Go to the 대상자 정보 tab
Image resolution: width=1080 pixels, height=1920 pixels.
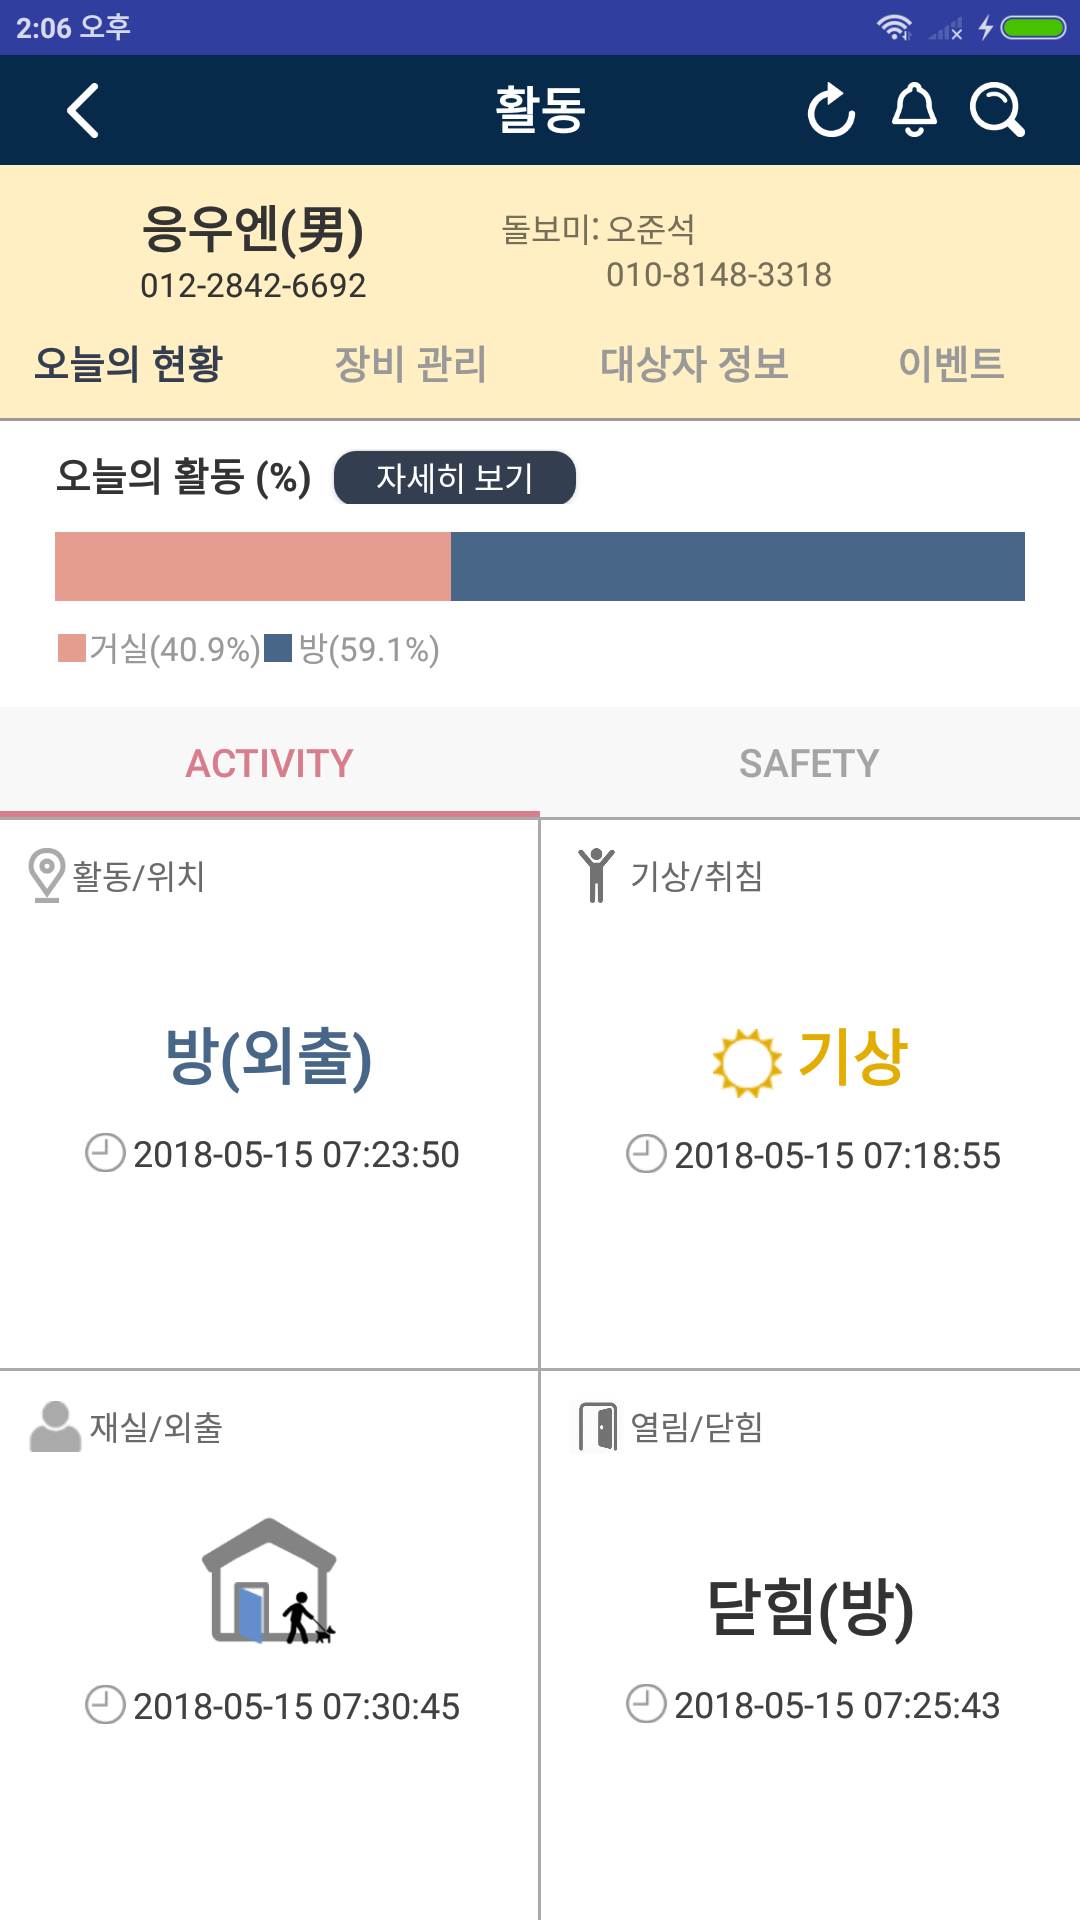(x=694, y=364)
